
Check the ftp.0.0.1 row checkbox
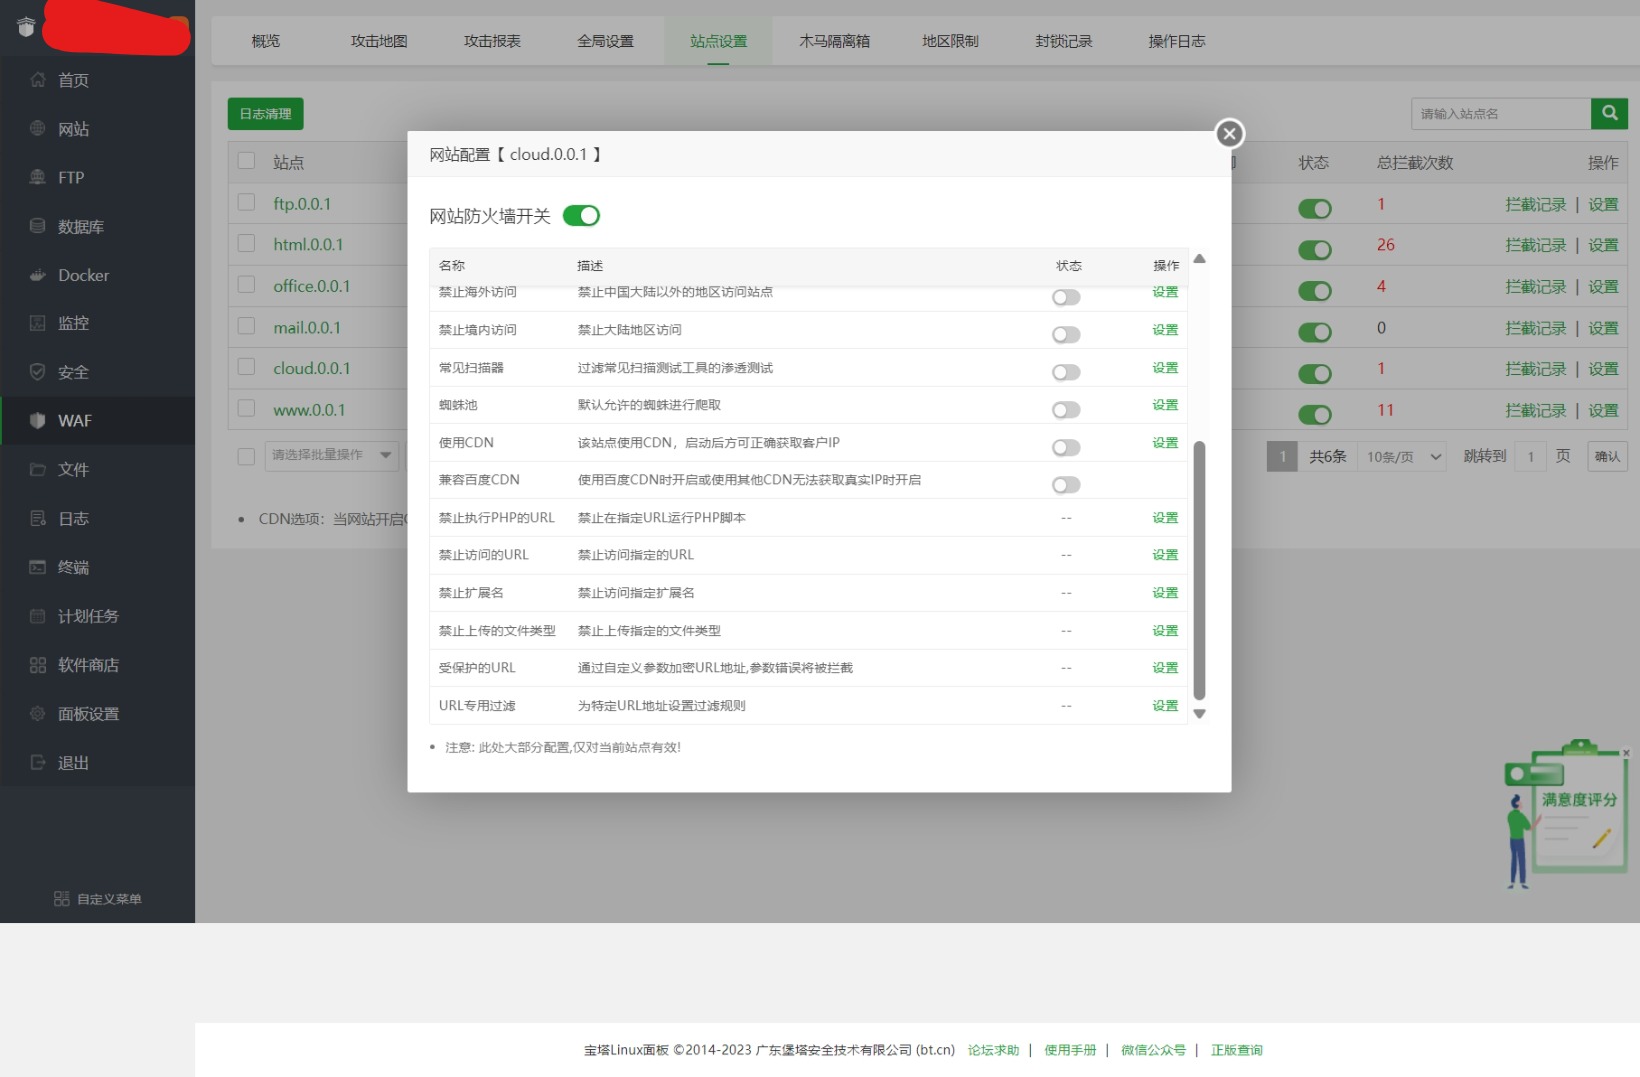[246, 202]
